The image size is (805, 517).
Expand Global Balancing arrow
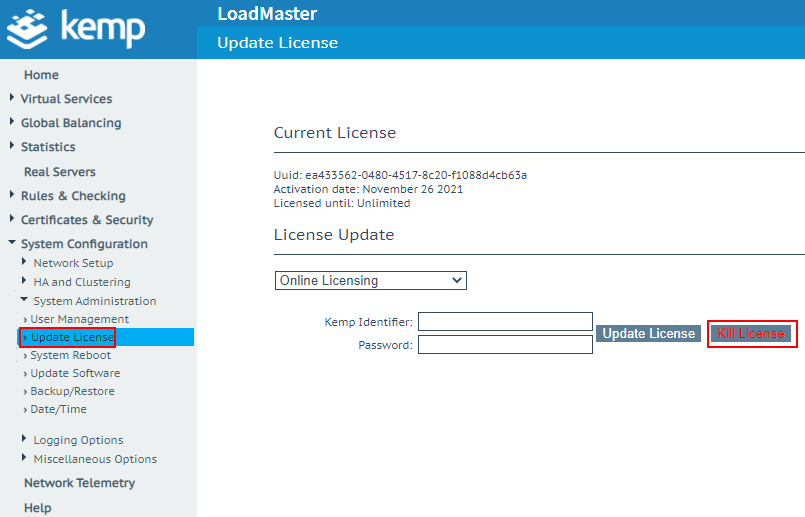(x=12, y=121)
